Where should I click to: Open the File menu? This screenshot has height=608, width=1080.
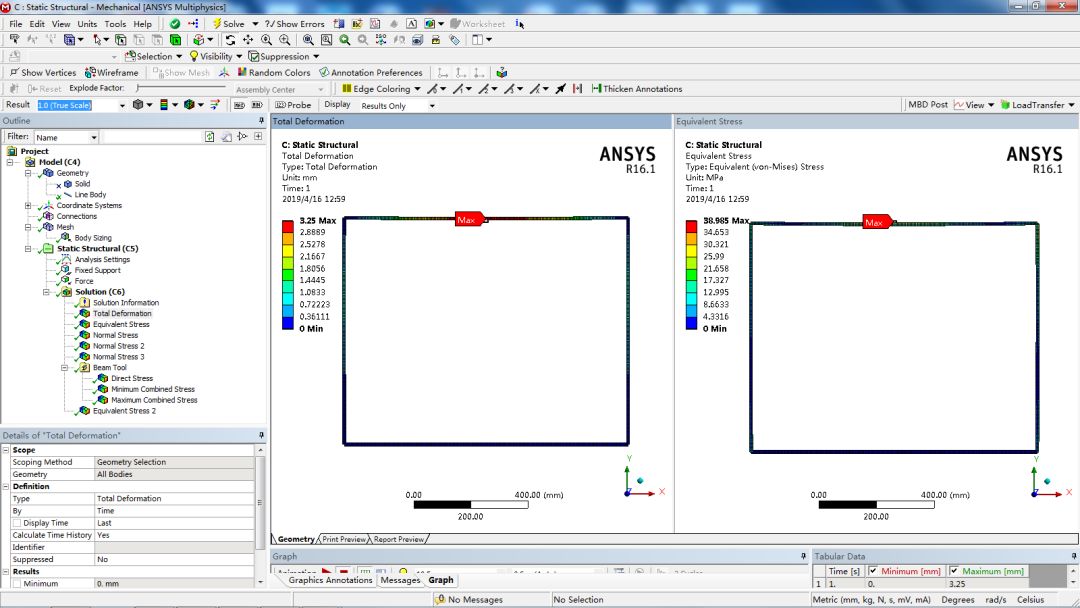[x=15, y=23]
